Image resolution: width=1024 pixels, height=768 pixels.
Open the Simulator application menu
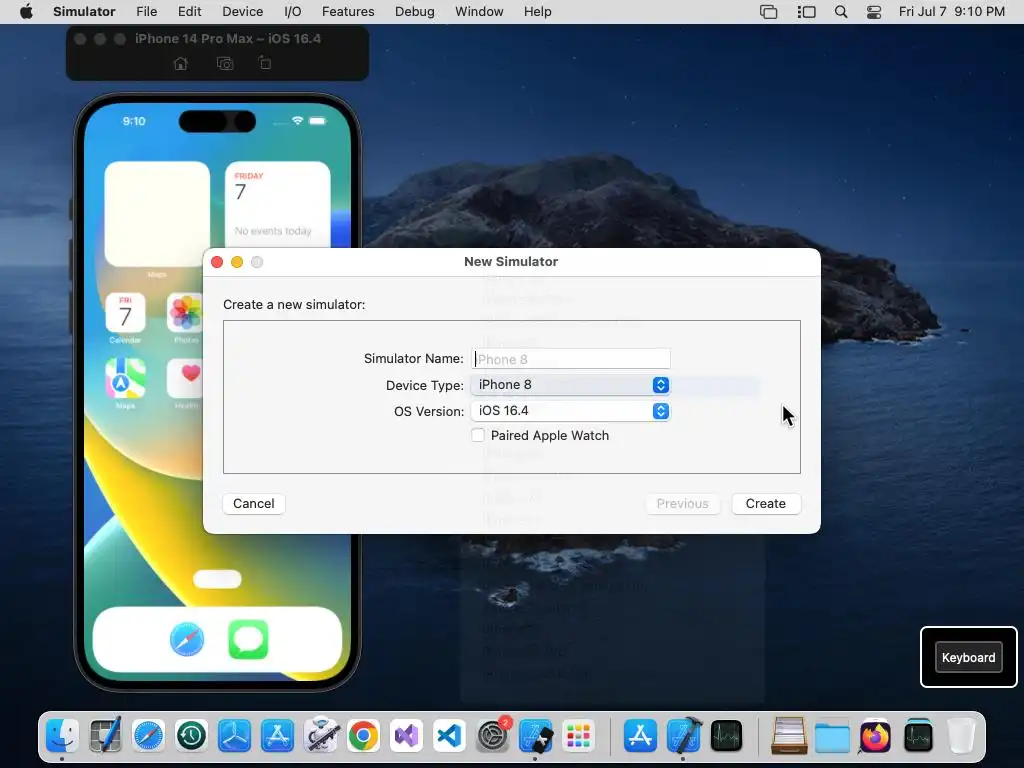[x=84, y=12]
